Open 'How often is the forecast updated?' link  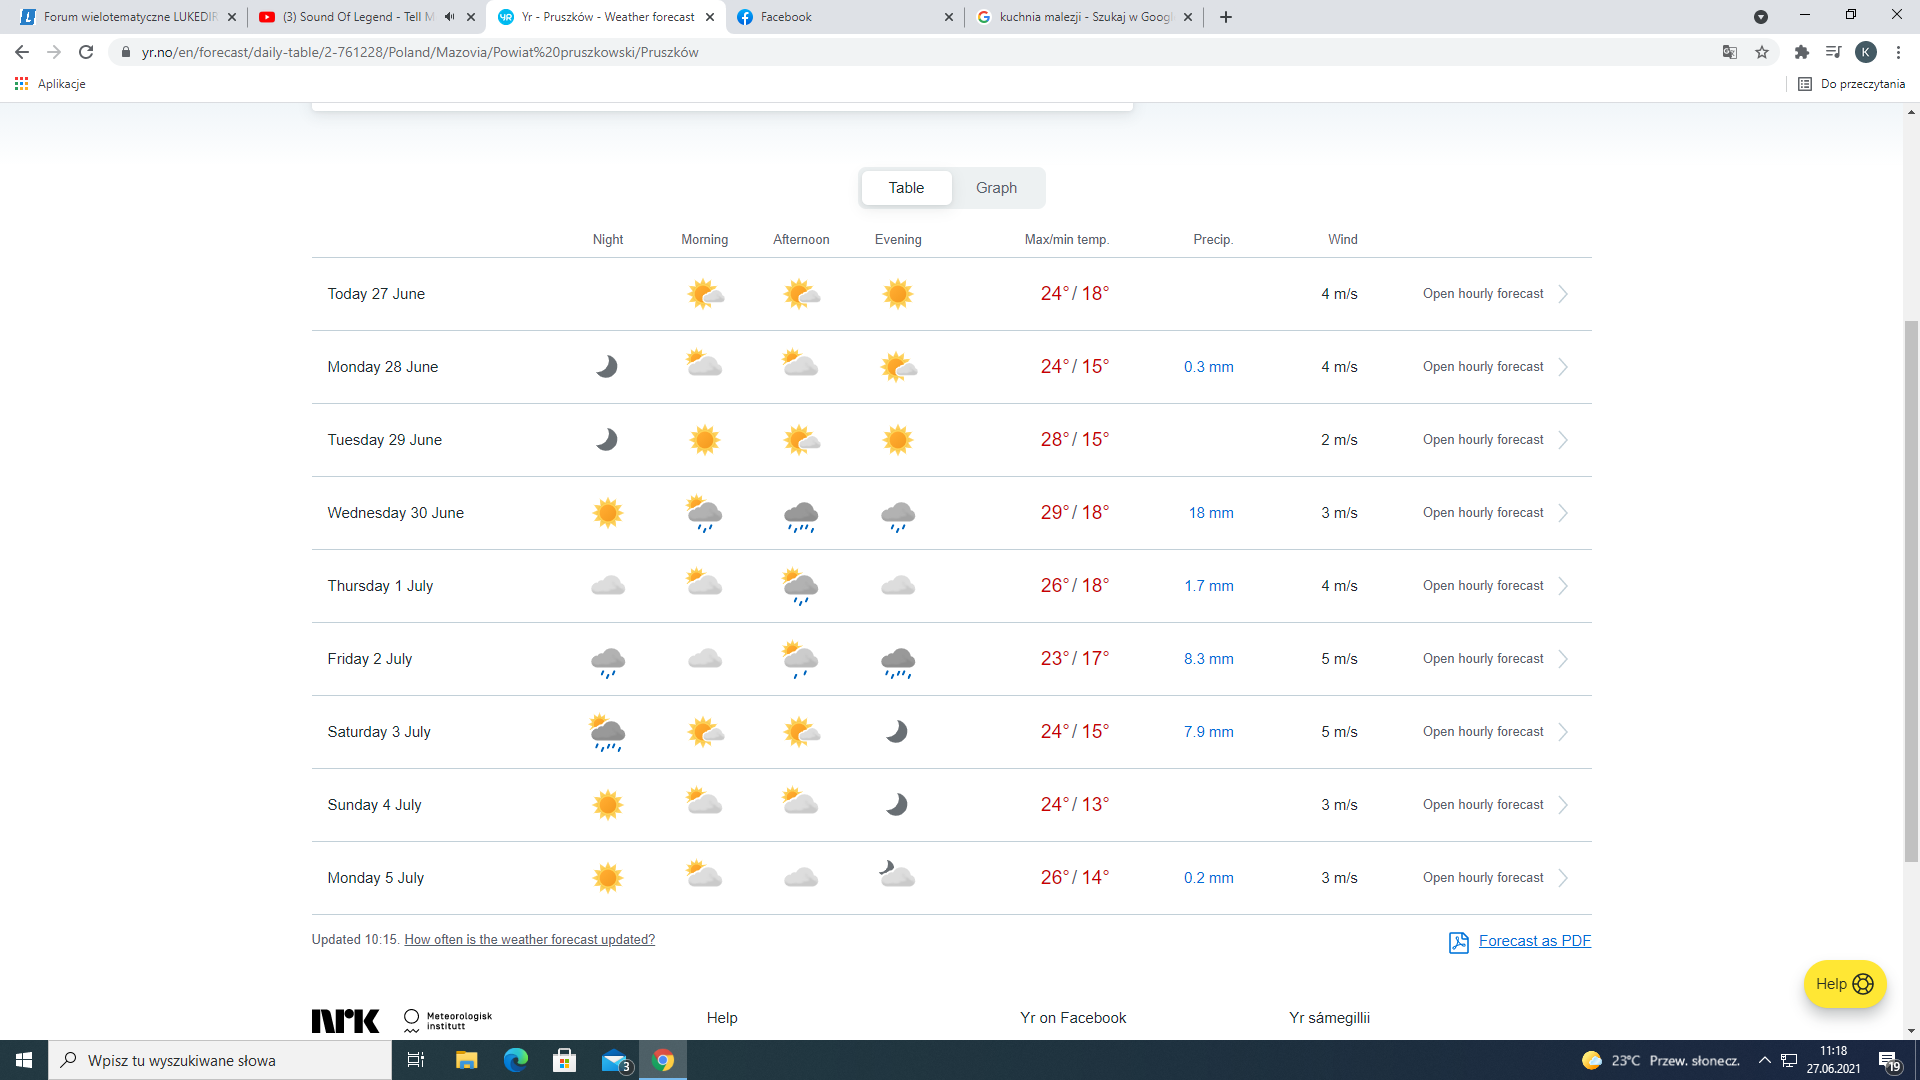[x=529, y=940]
